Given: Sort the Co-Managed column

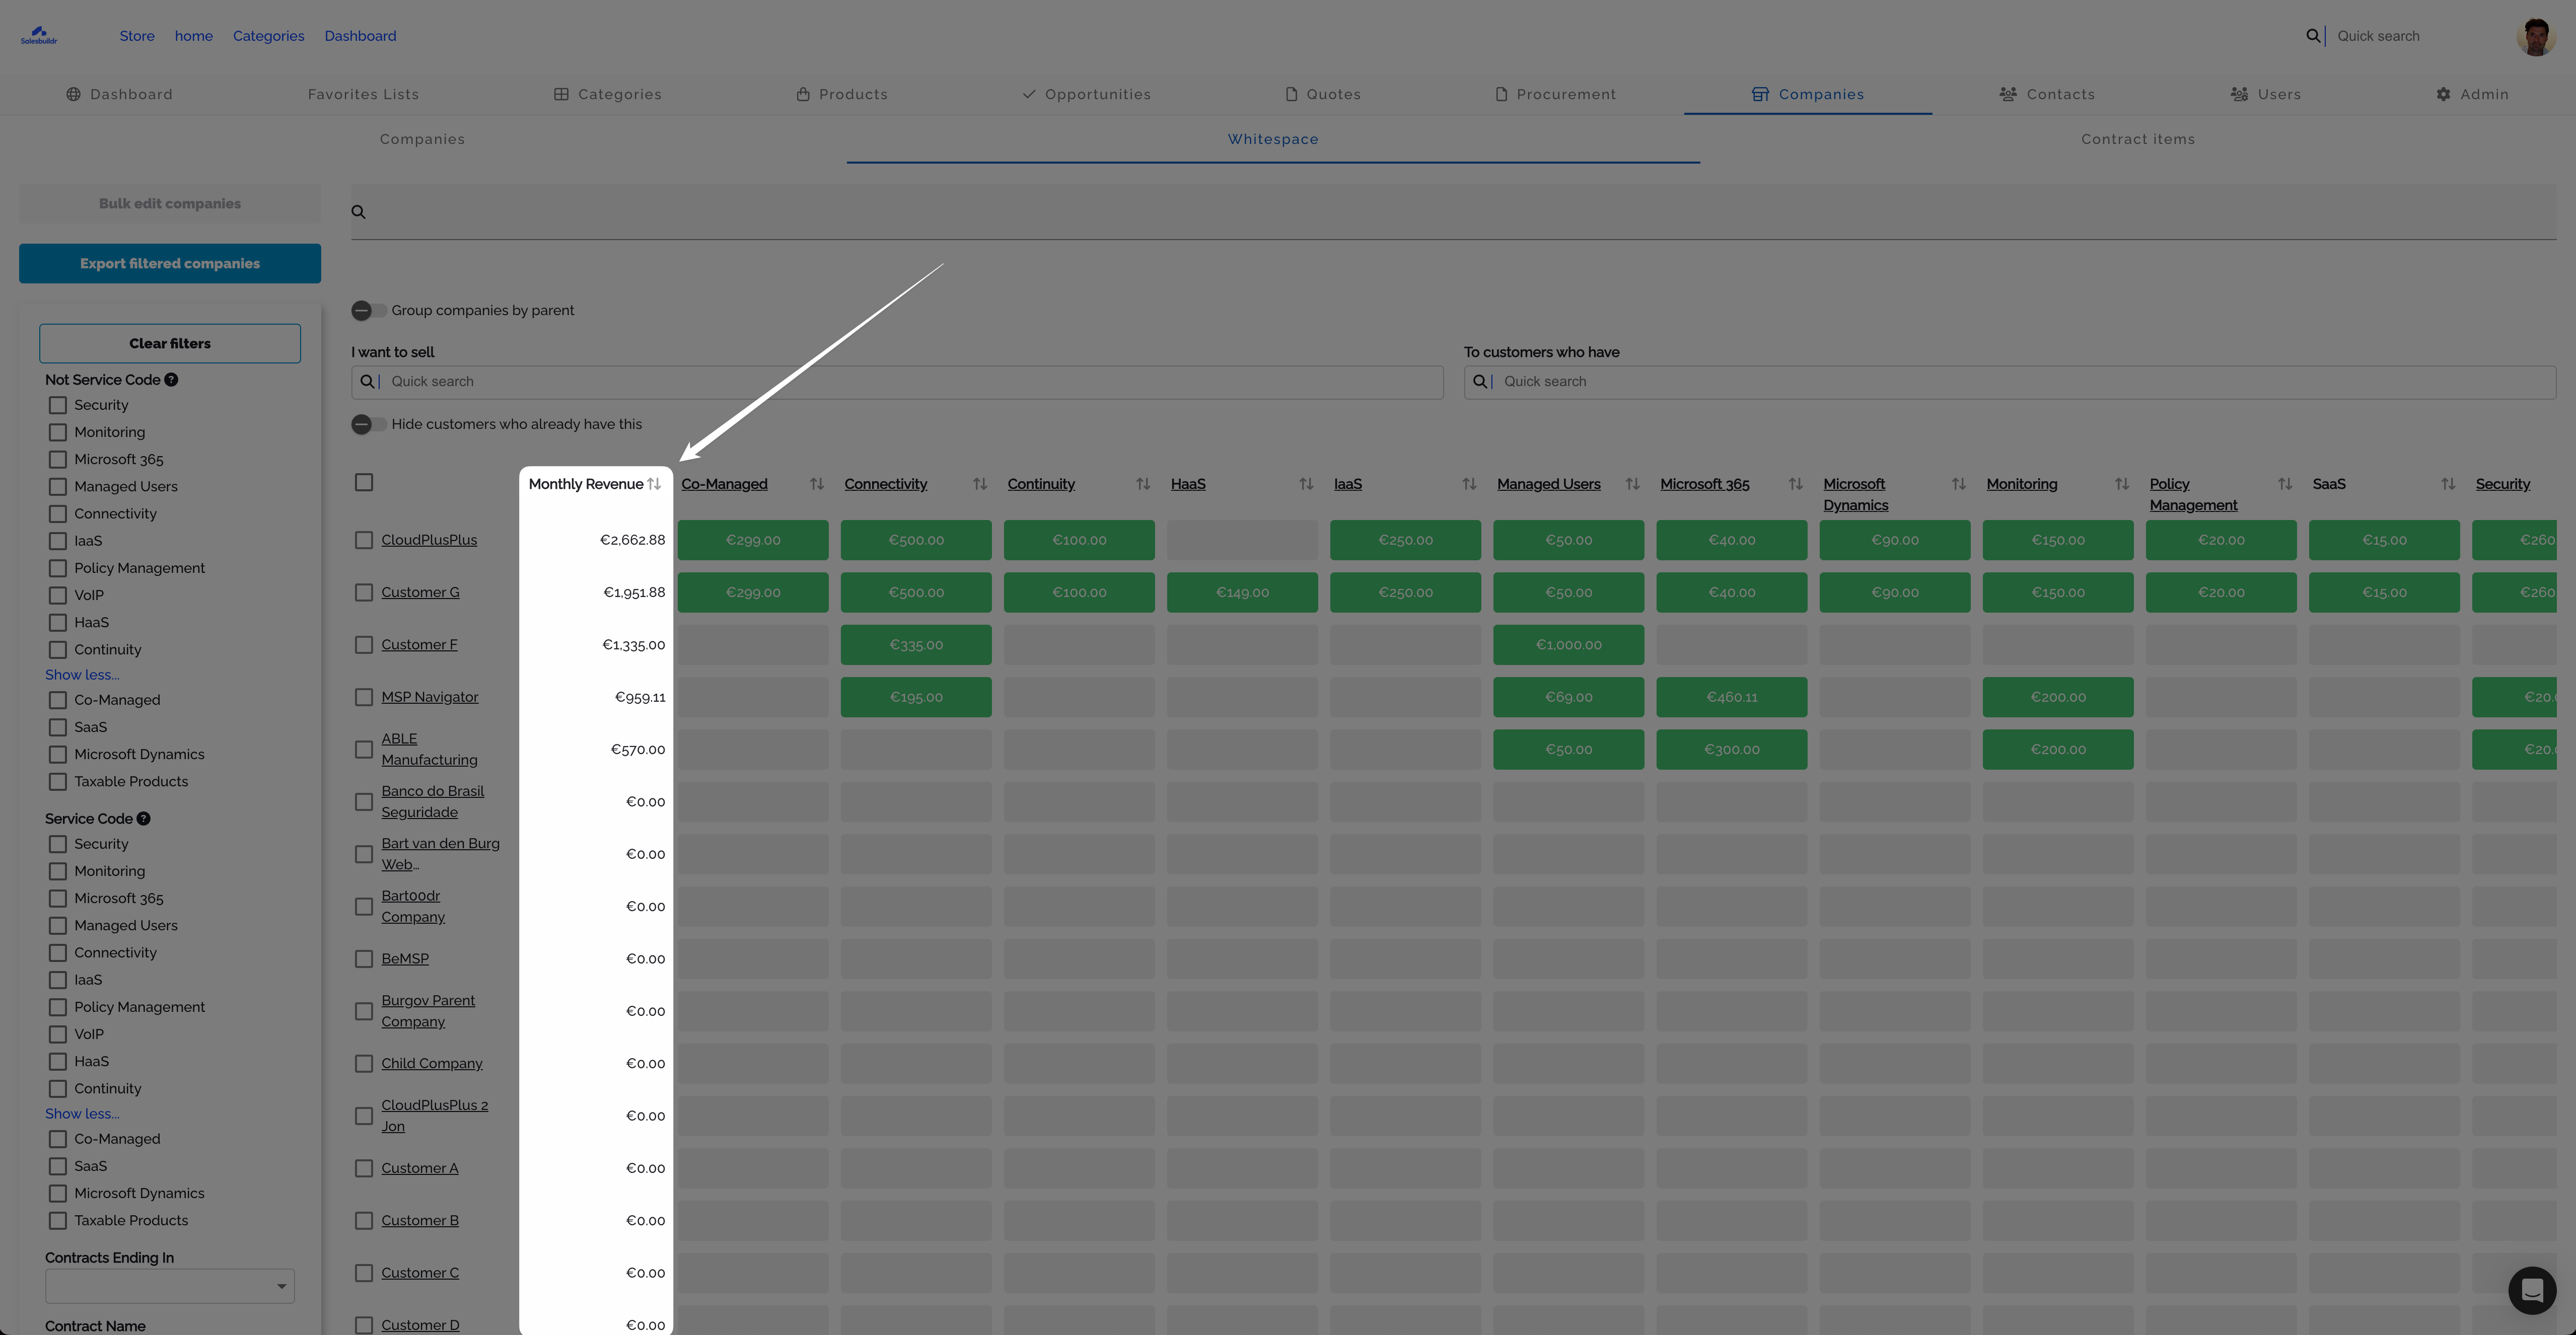Looking at the screenshot, I should point(817,484).
